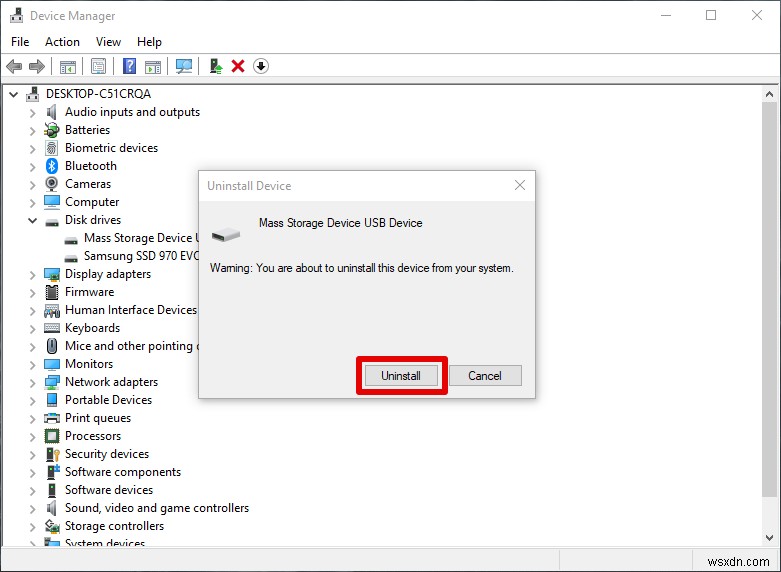This screenshot has width=781, height=572.
Task: Click the Keyboards category icon
Action: point(52,328)
